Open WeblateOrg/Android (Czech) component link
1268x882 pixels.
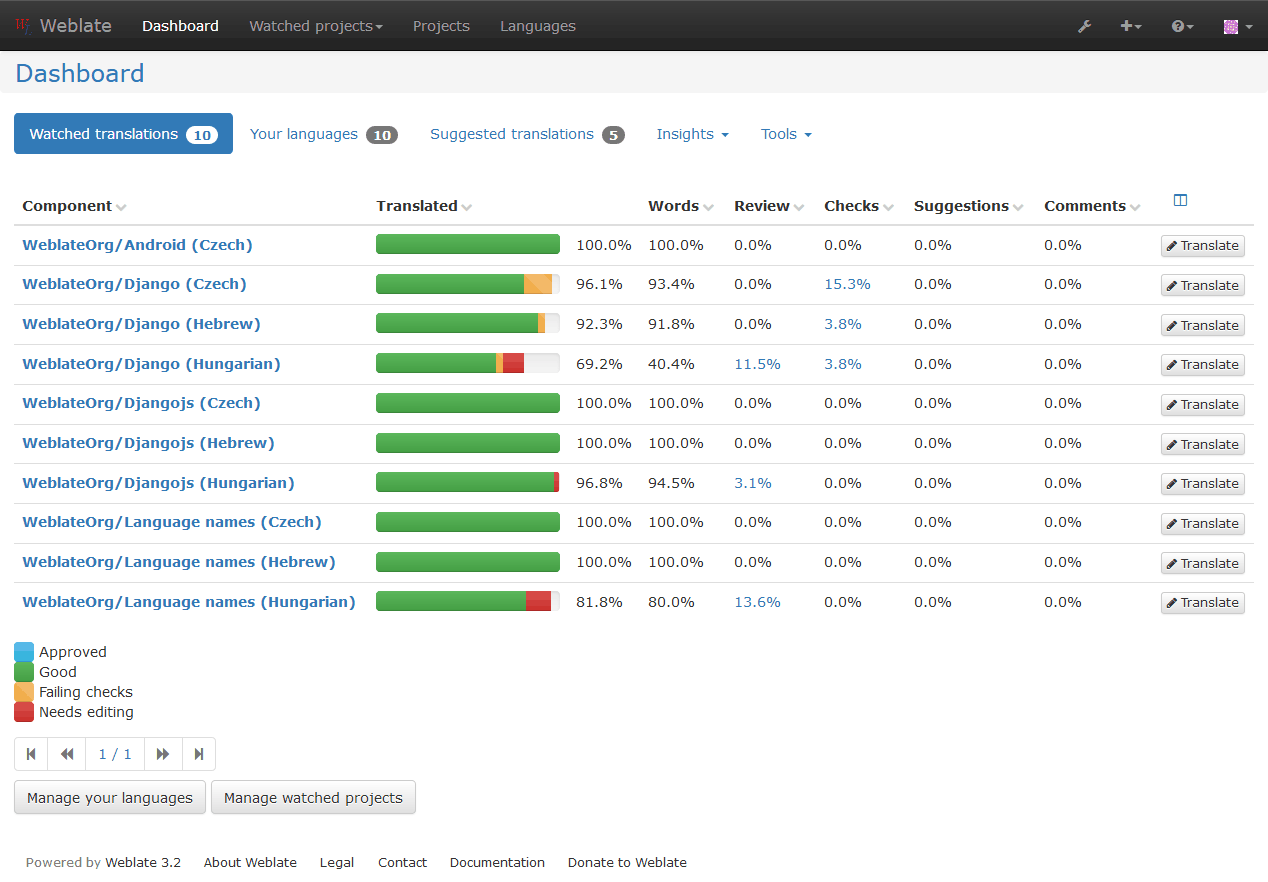137,245
